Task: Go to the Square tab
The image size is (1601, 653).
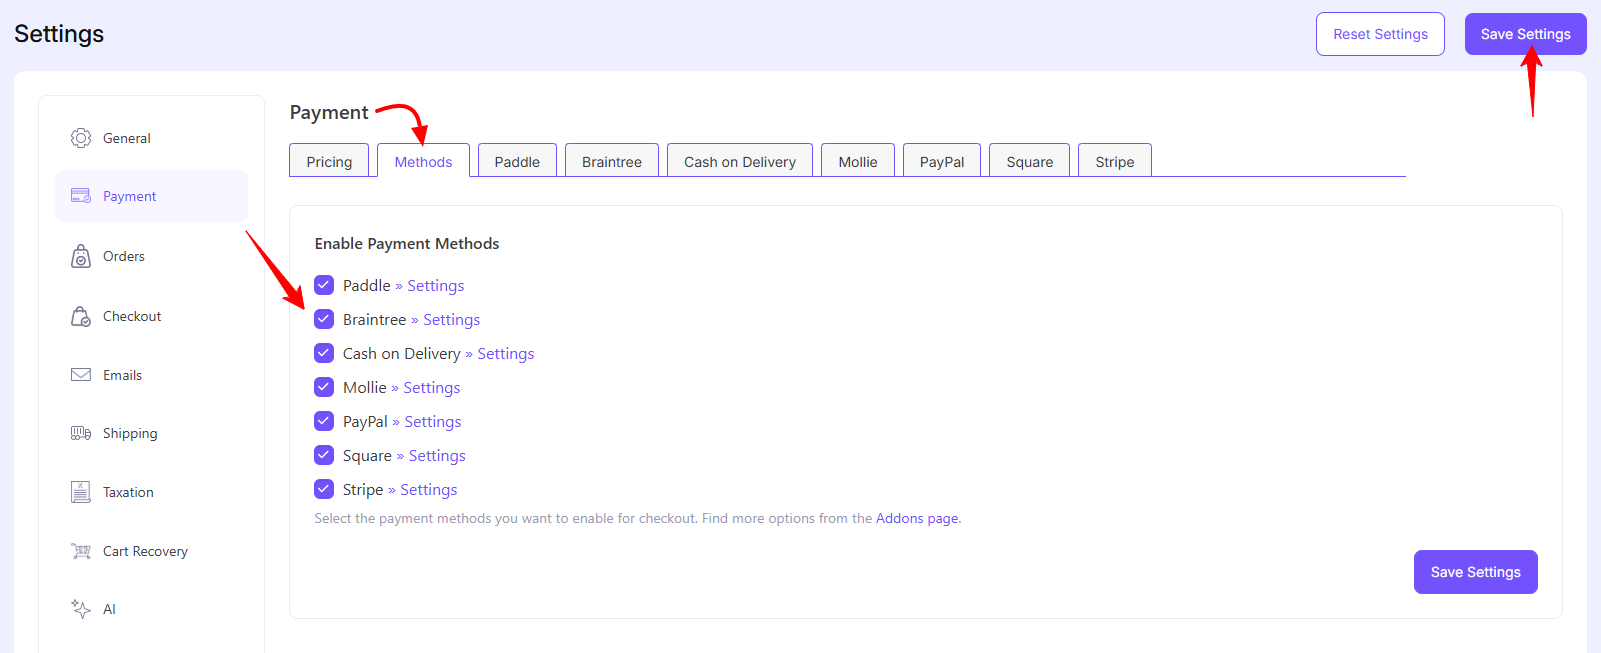Action: [1029, 162]
